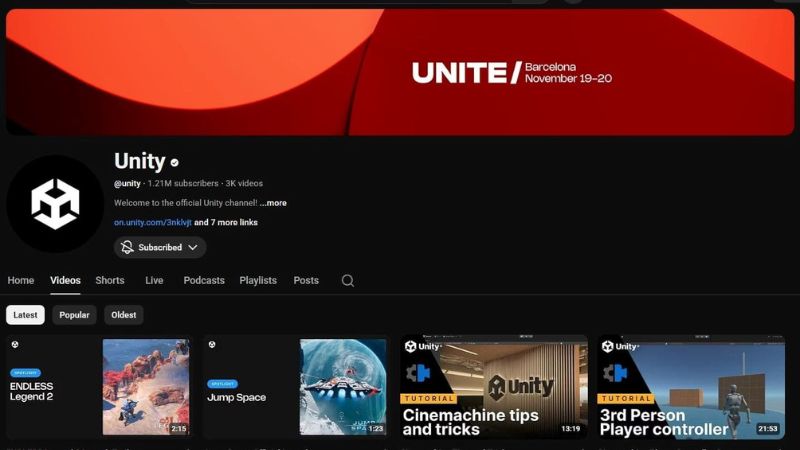Select the Latest sort chip

[26, 315]
